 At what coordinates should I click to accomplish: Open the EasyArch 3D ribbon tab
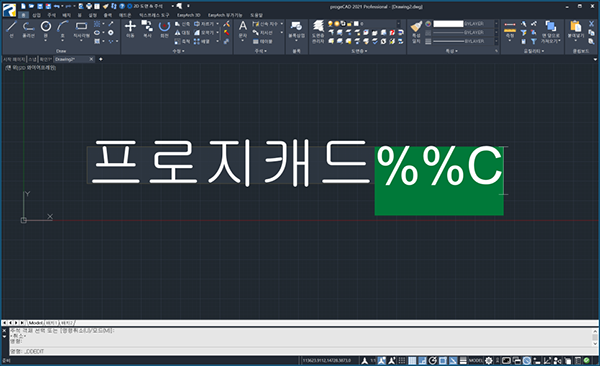pos(189,15)
